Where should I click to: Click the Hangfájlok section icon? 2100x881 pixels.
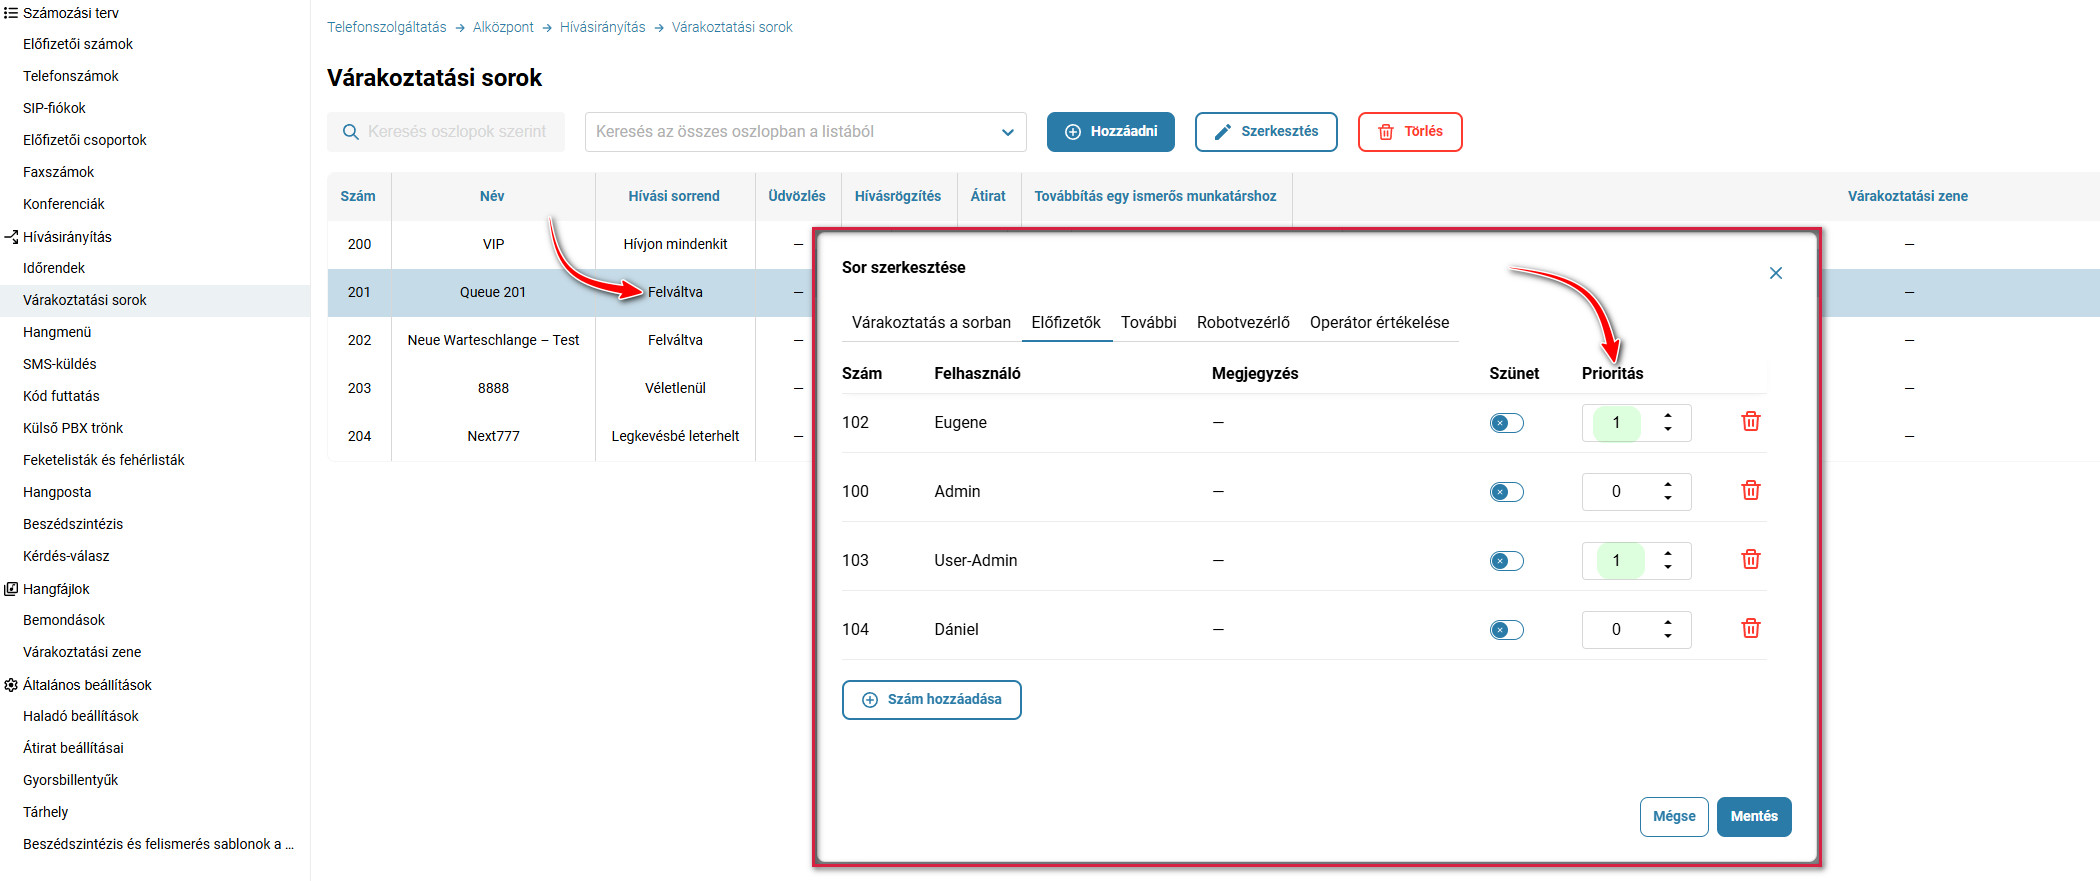pyautogui.click(x=11, y=589)
